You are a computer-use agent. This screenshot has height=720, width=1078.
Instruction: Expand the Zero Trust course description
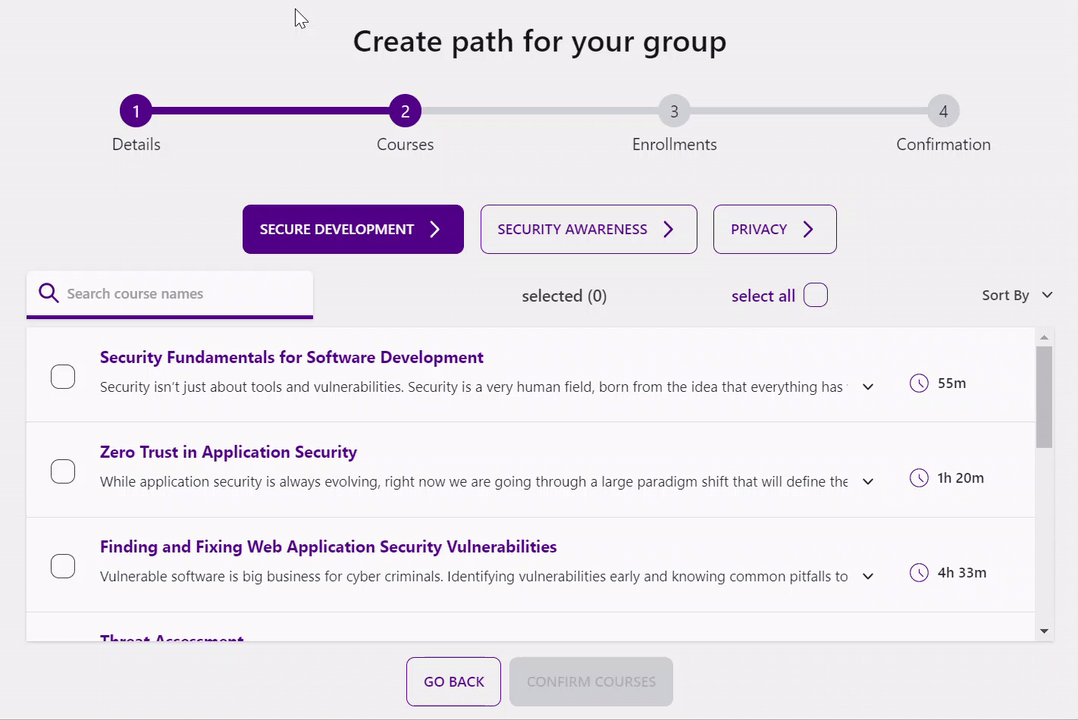pos(867,481)
